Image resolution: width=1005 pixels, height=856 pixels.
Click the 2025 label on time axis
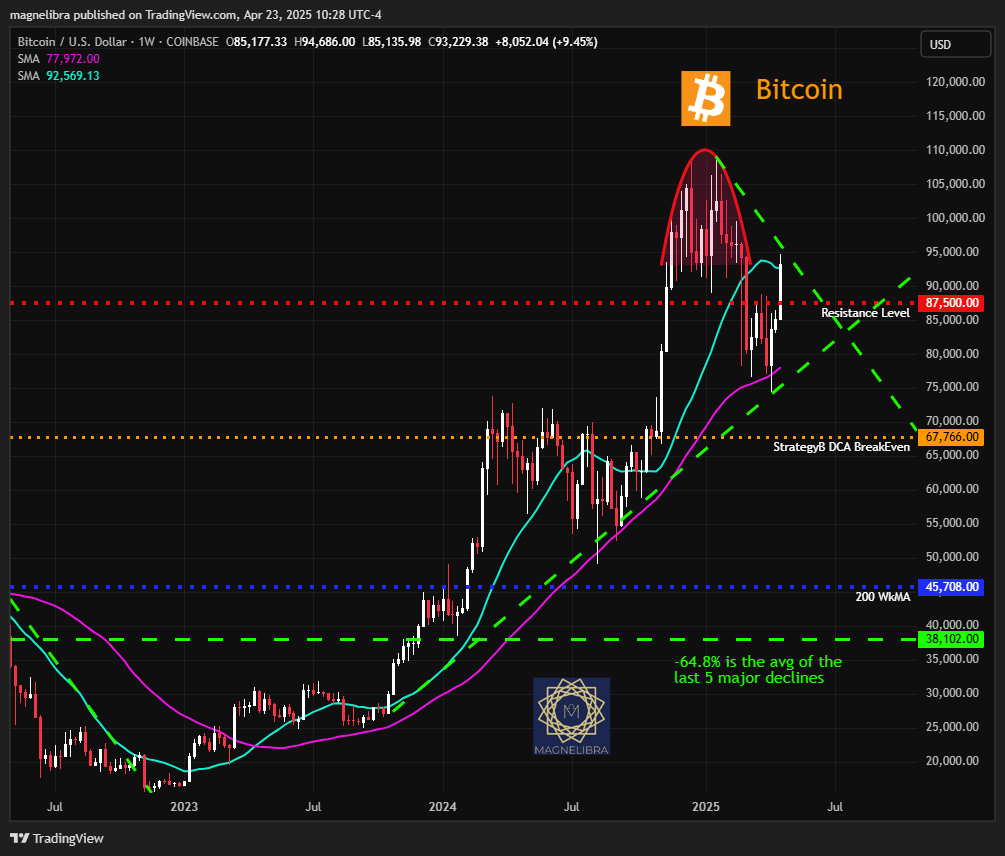706,806
